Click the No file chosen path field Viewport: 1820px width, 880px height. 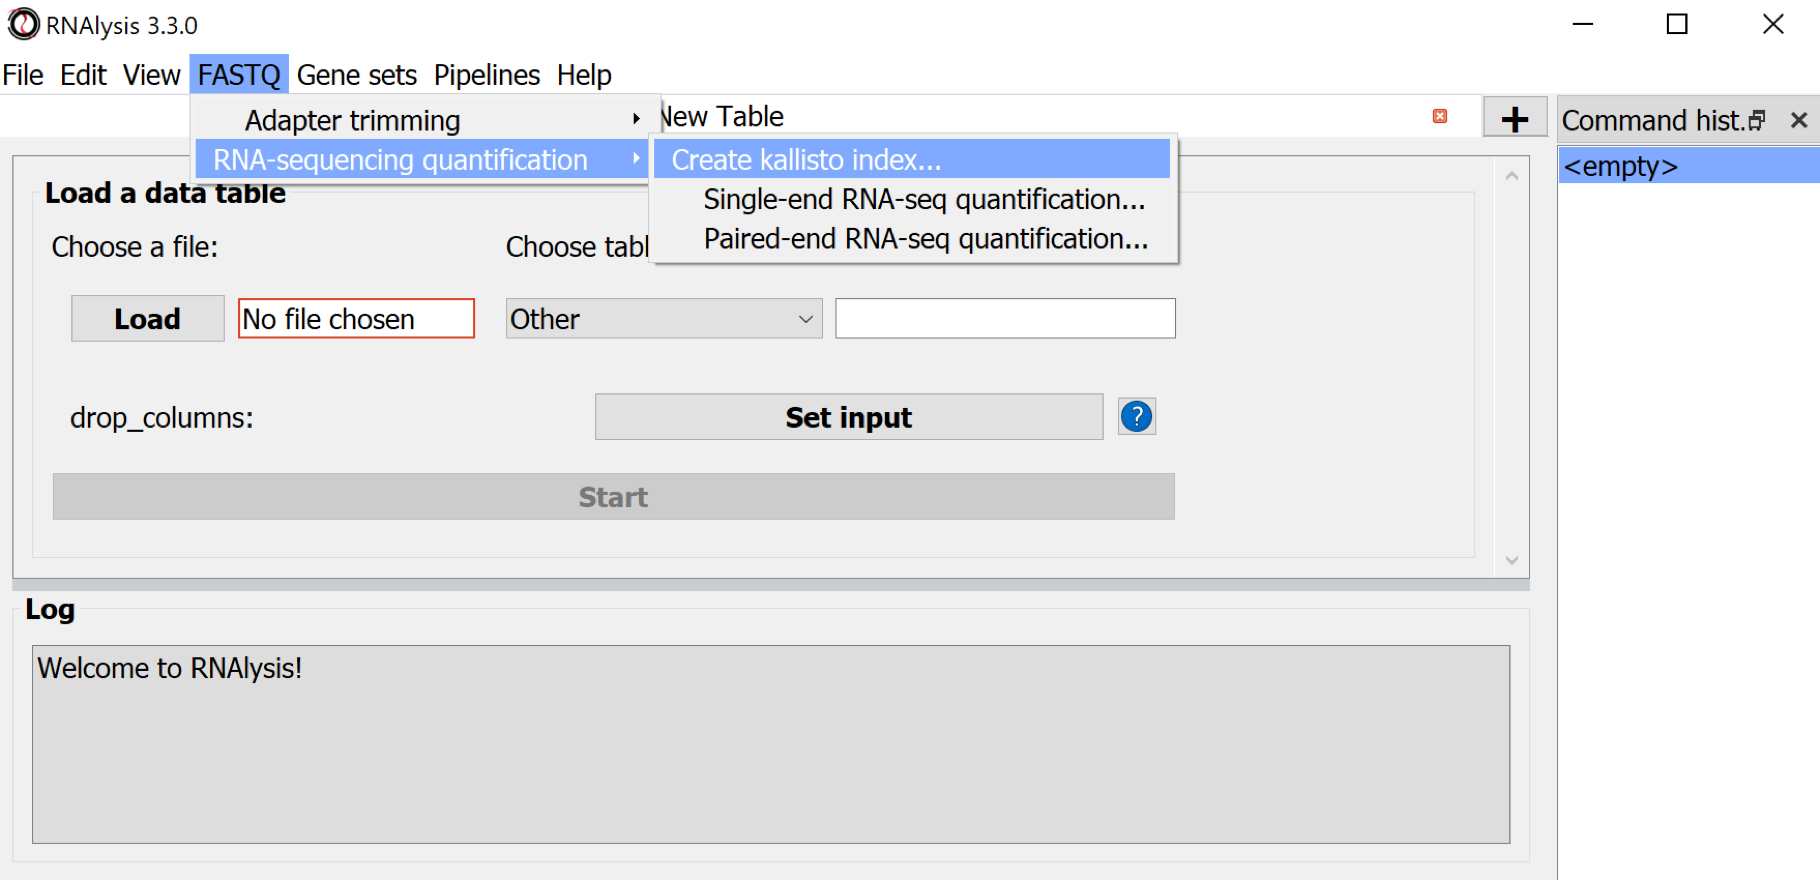pos(356,319)
